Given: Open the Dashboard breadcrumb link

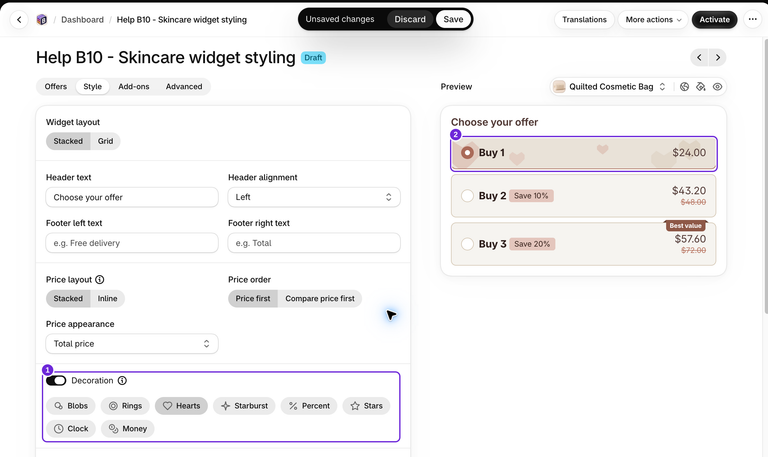Looking at the screenshot, I should click(x=82, y=20).
